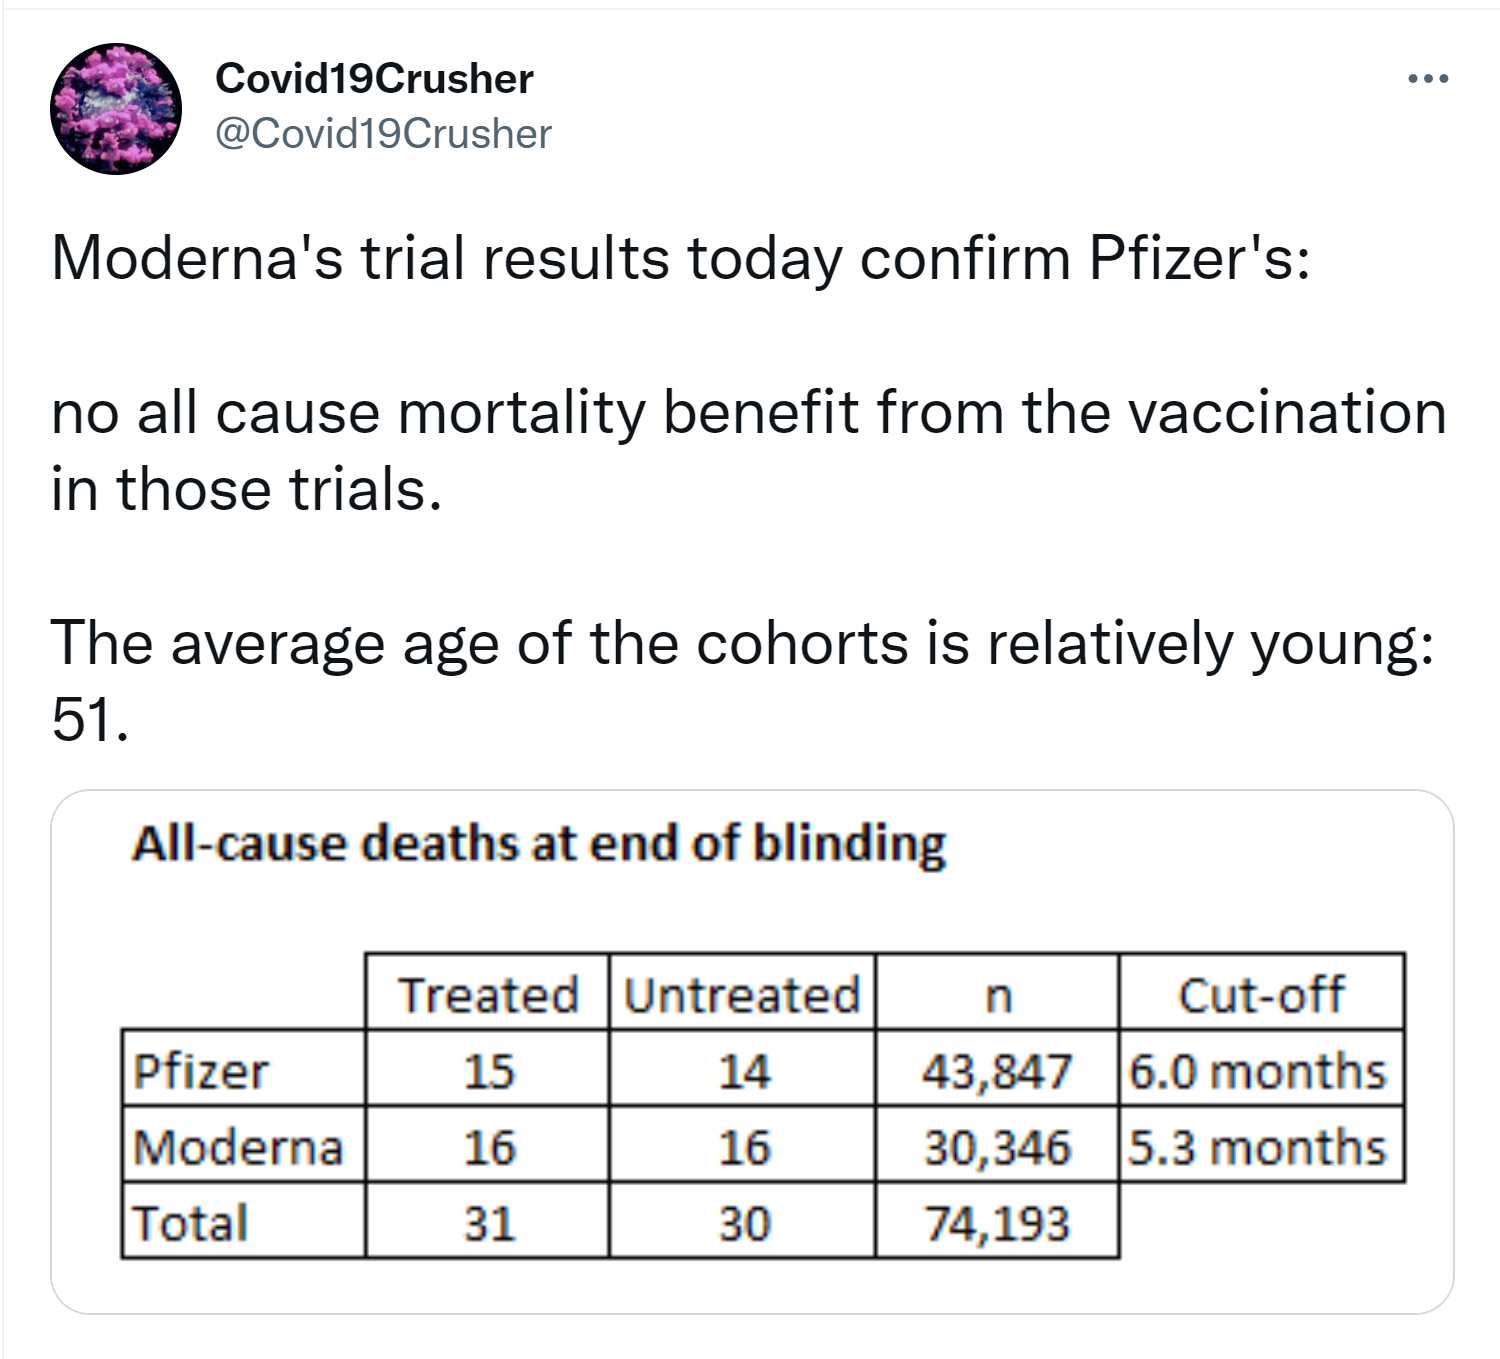
Task: Select the 'Pfizer' row label
Action: [201, 1071]
